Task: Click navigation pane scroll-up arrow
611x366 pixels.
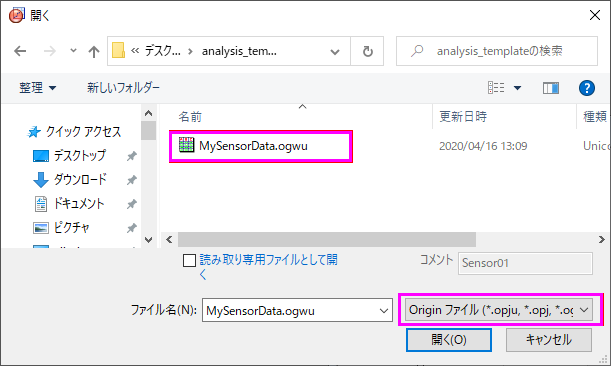Action: click(x=148, y=113)
